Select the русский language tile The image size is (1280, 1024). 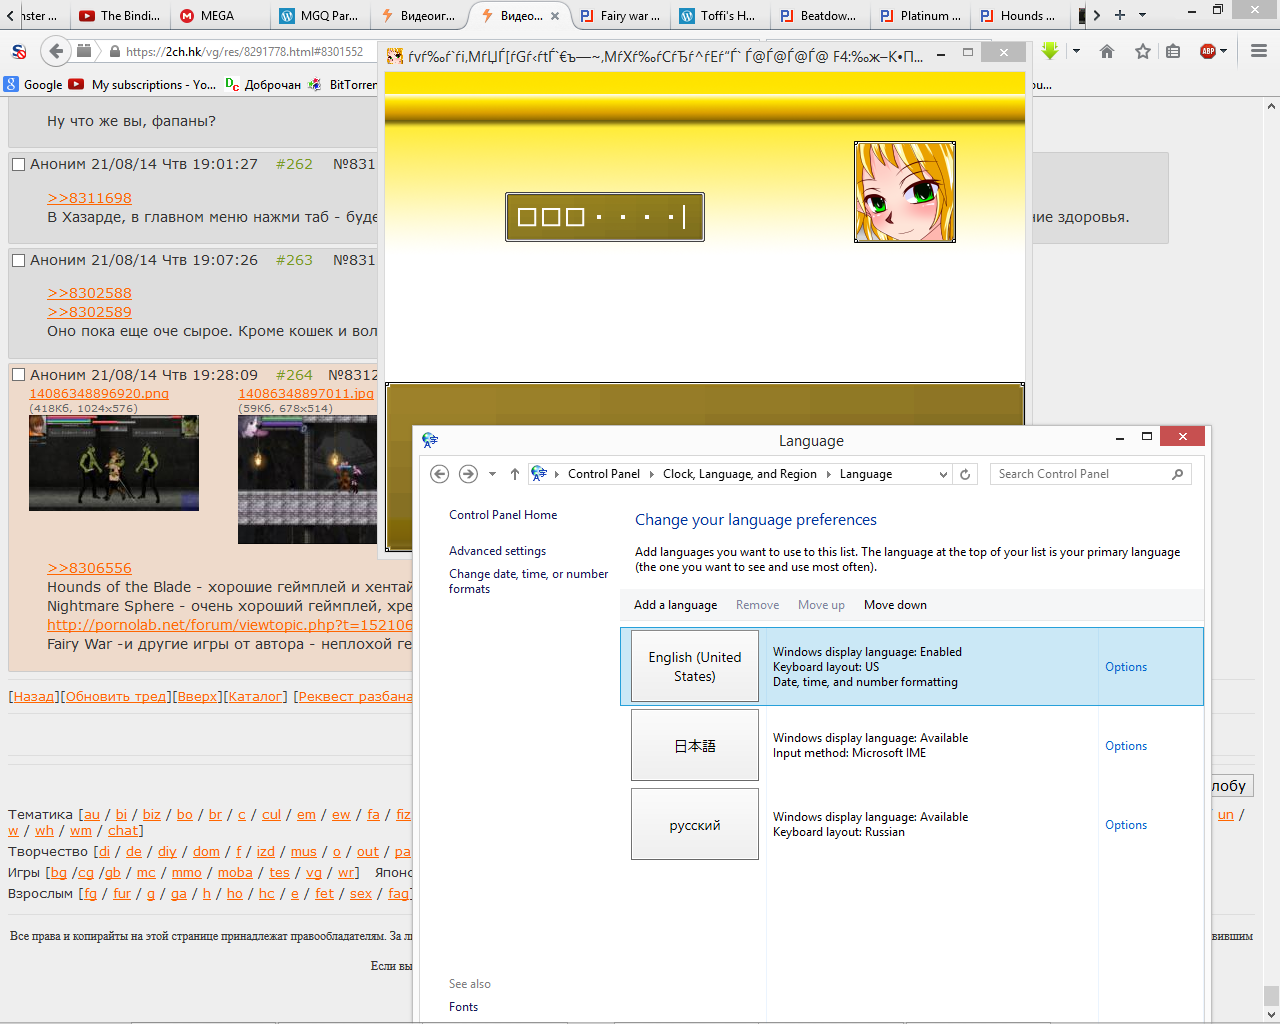tap(695, 825)
